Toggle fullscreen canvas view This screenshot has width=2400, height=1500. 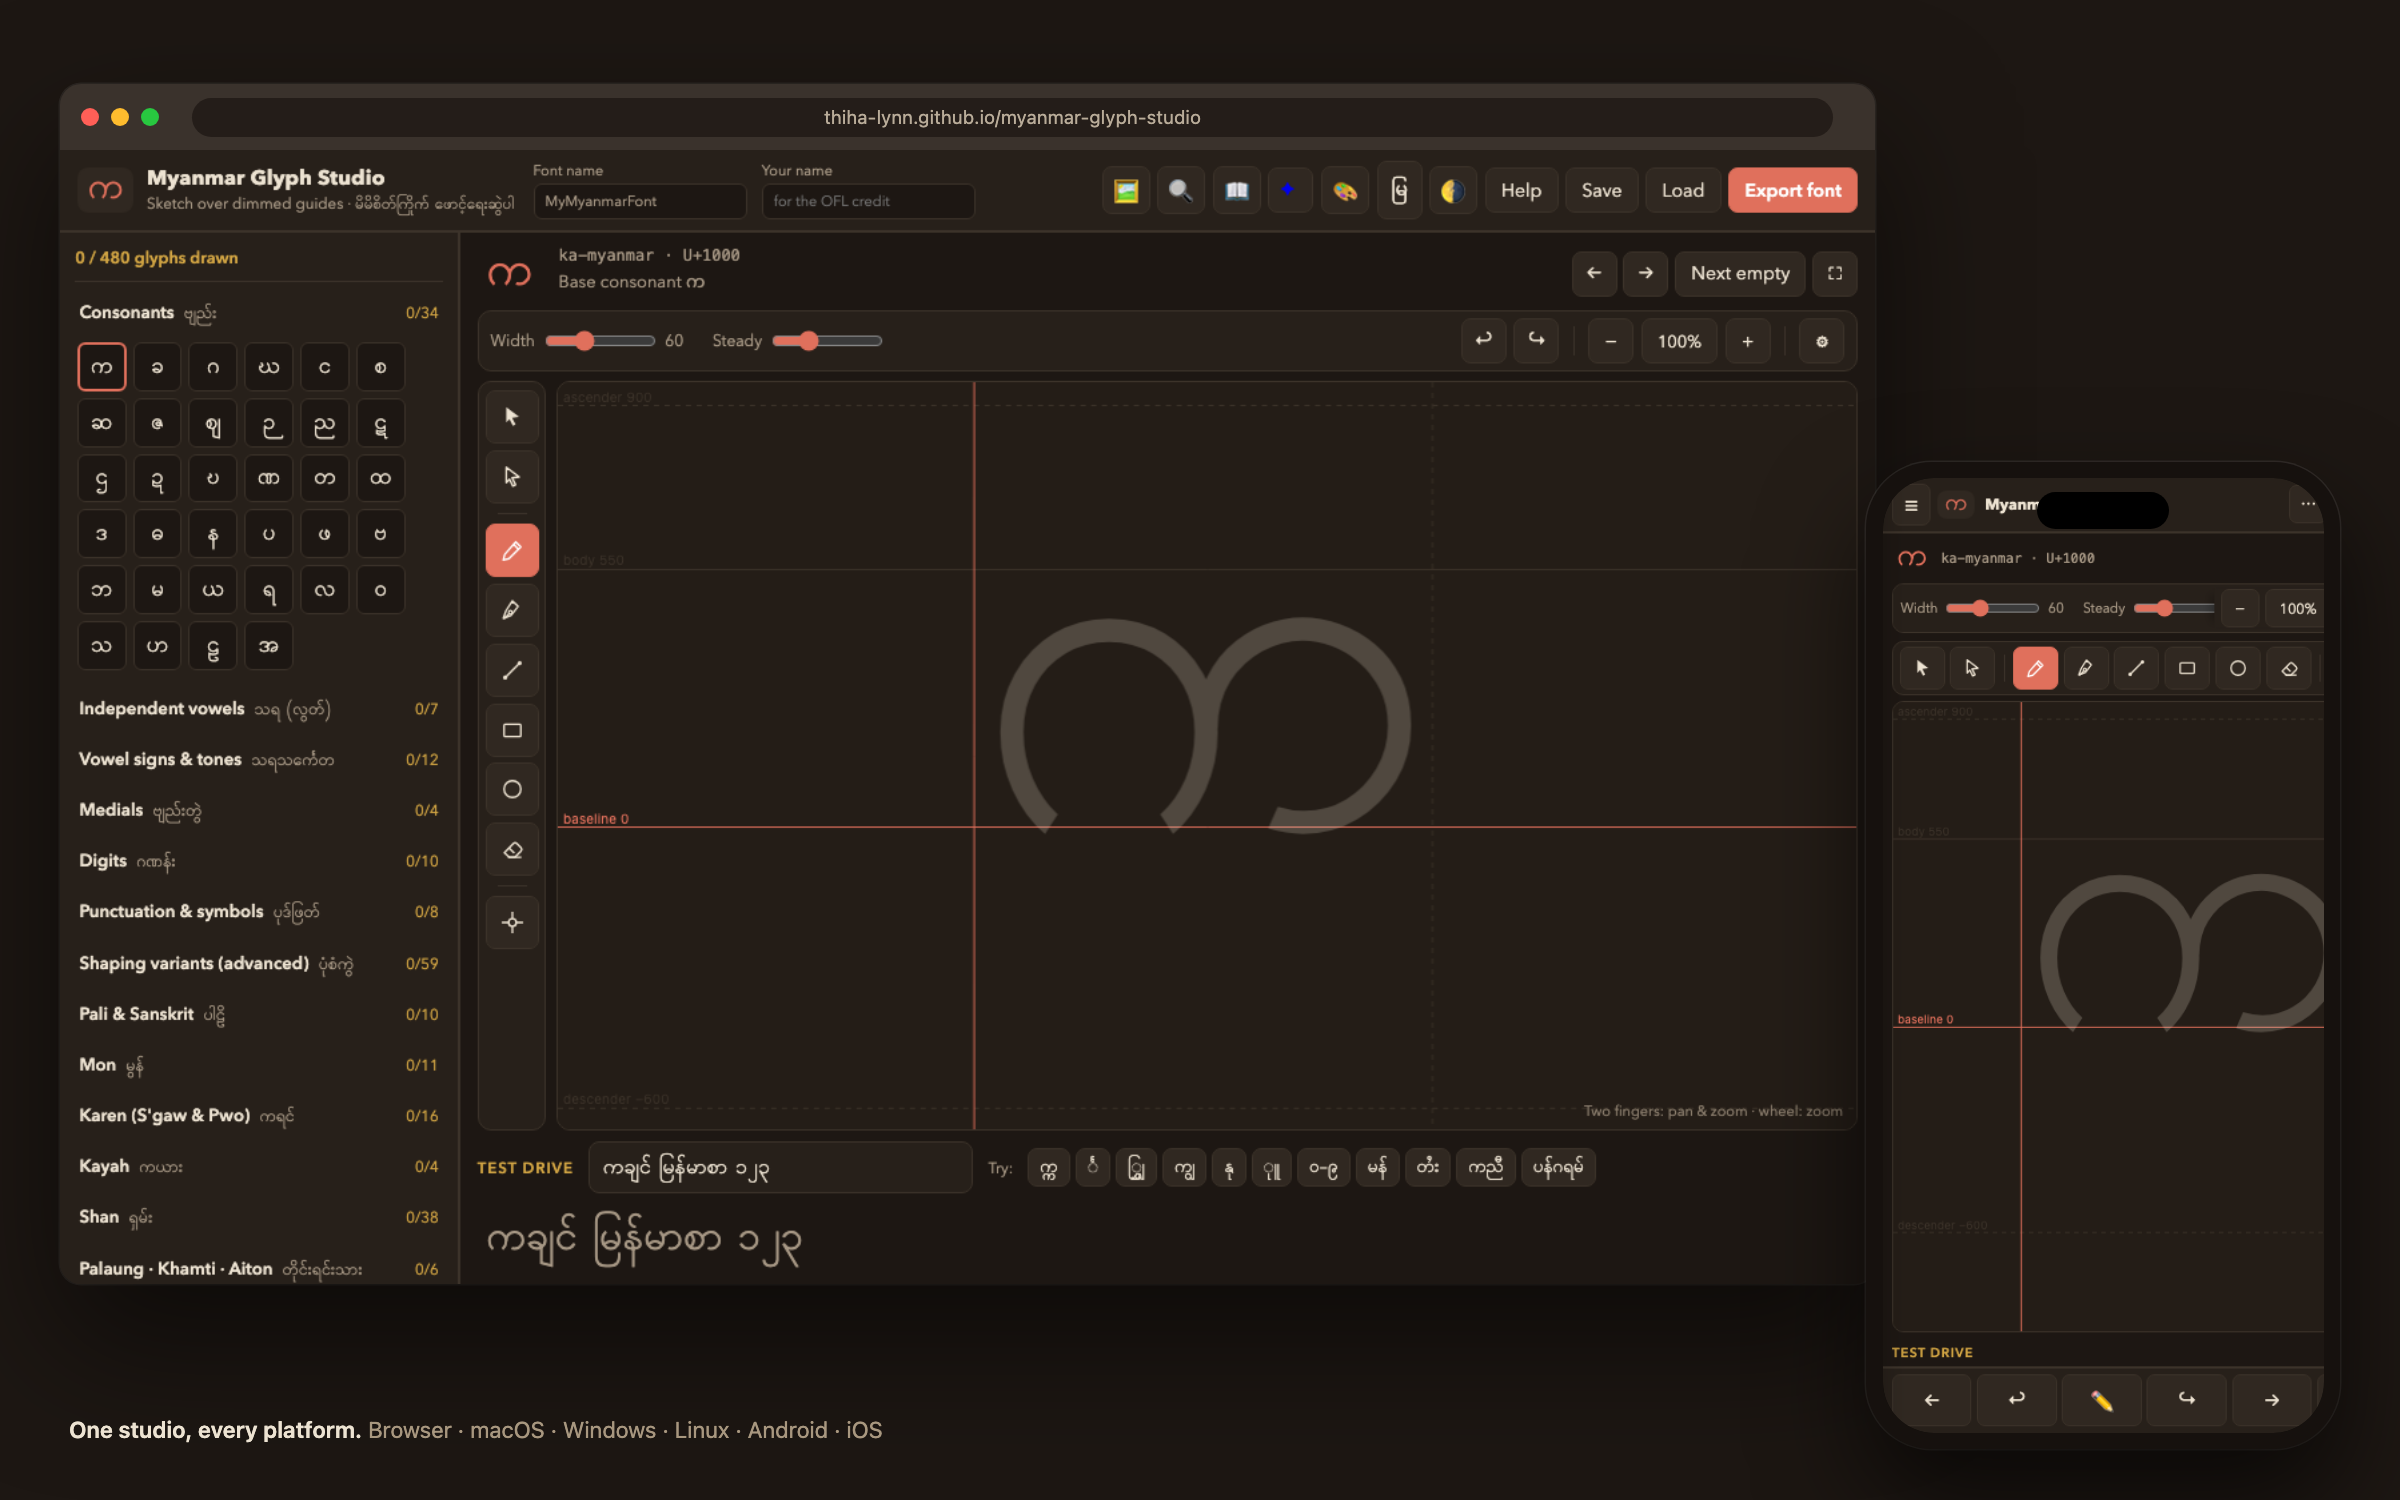click(1834, 273)
